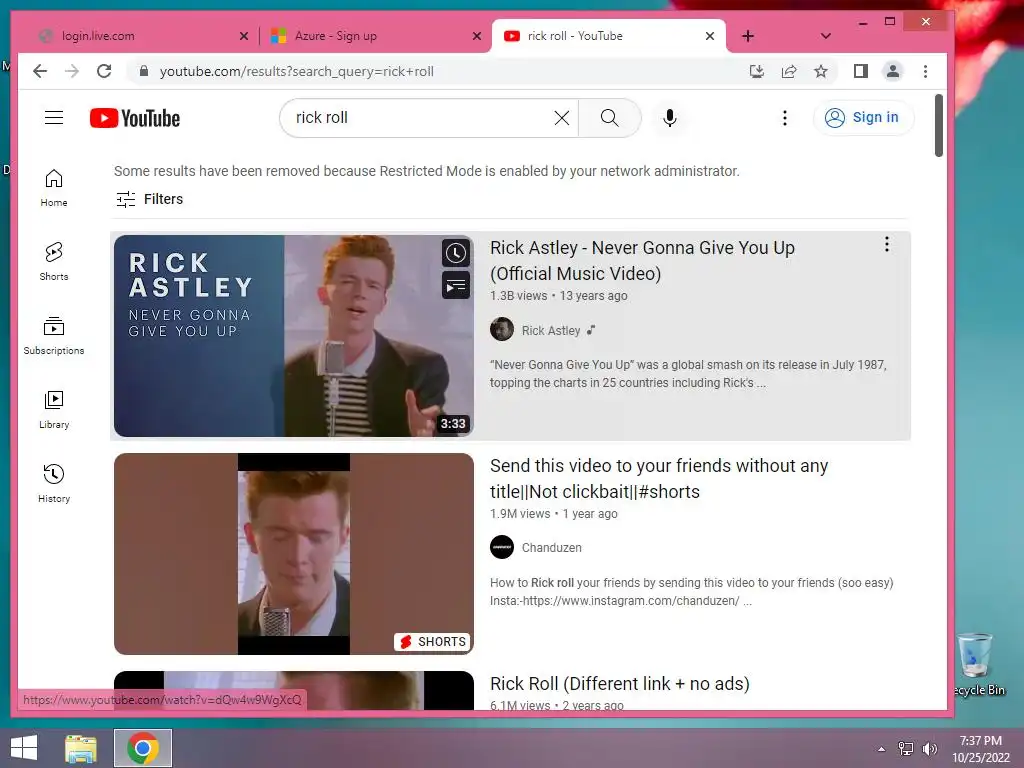Go back with browser back arrow
Image resolution: width=1024 pixels, height=768 pixels.
tap(40, 71)
